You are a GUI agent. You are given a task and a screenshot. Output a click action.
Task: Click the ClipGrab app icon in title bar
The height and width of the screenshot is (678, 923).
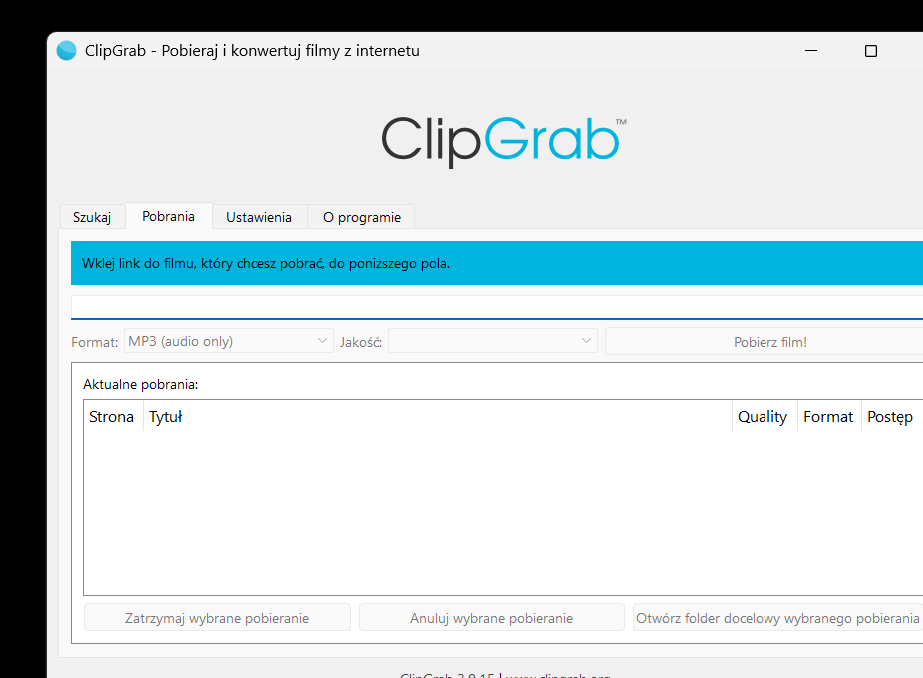[67, 51]
